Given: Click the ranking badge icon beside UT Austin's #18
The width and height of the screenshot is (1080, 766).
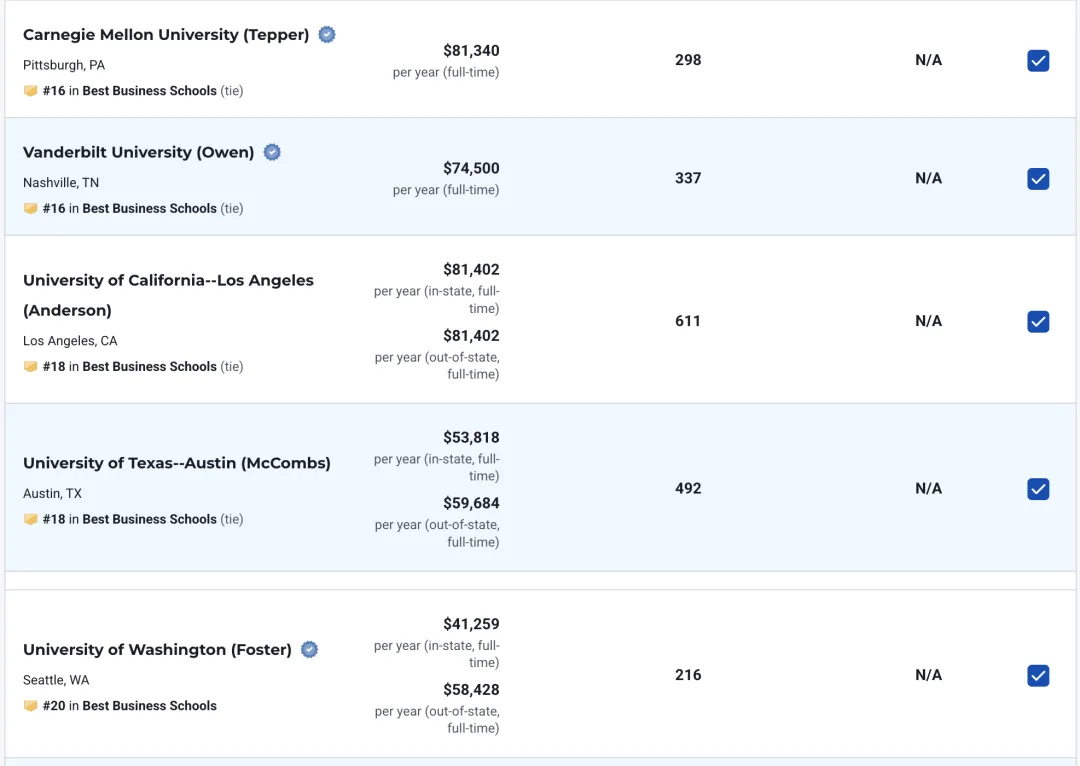Looking at the screenshot, I should [31, 520].
